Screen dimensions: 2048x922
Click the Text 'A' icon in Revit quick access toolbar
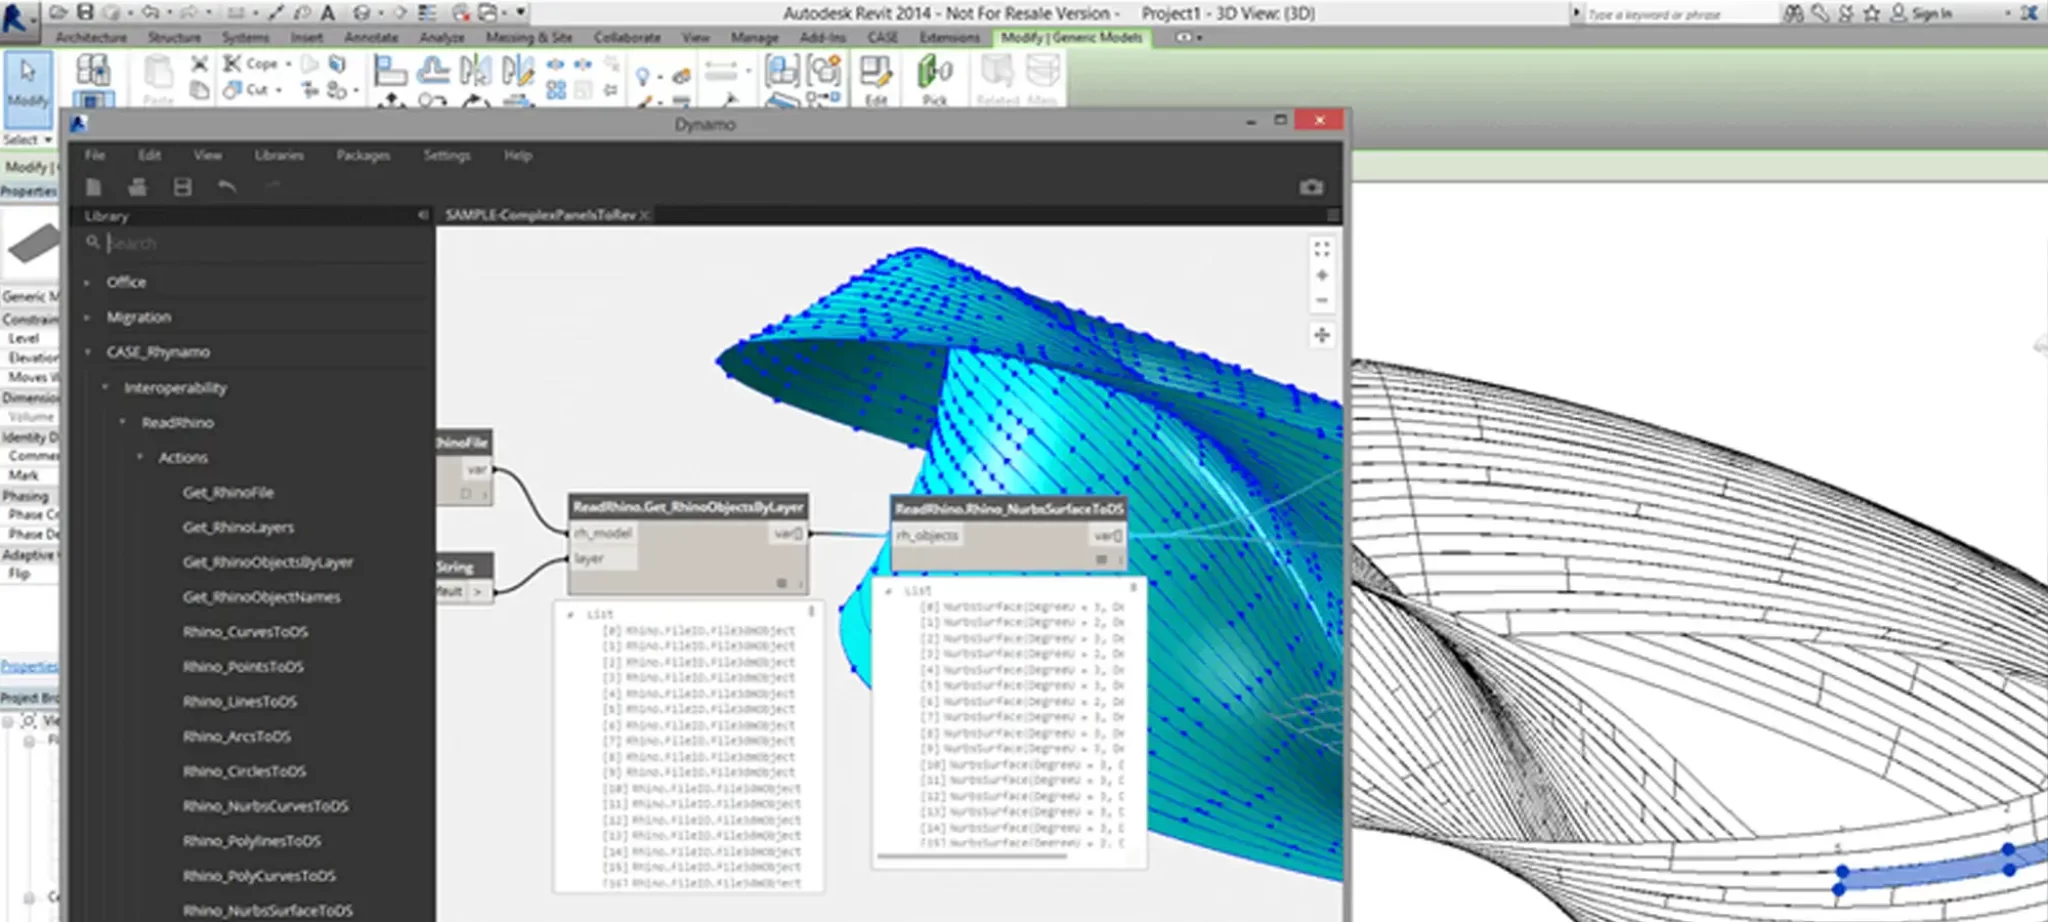pos(327,13)
